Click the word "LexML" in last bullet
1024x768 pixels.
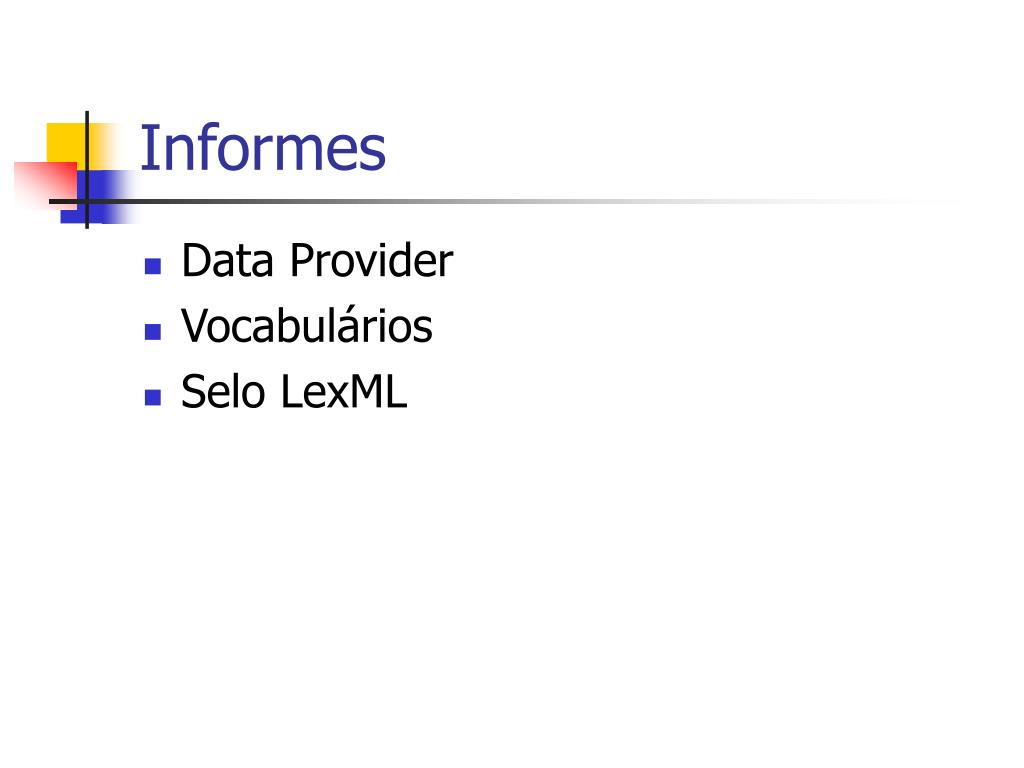[x=344, y=391]
